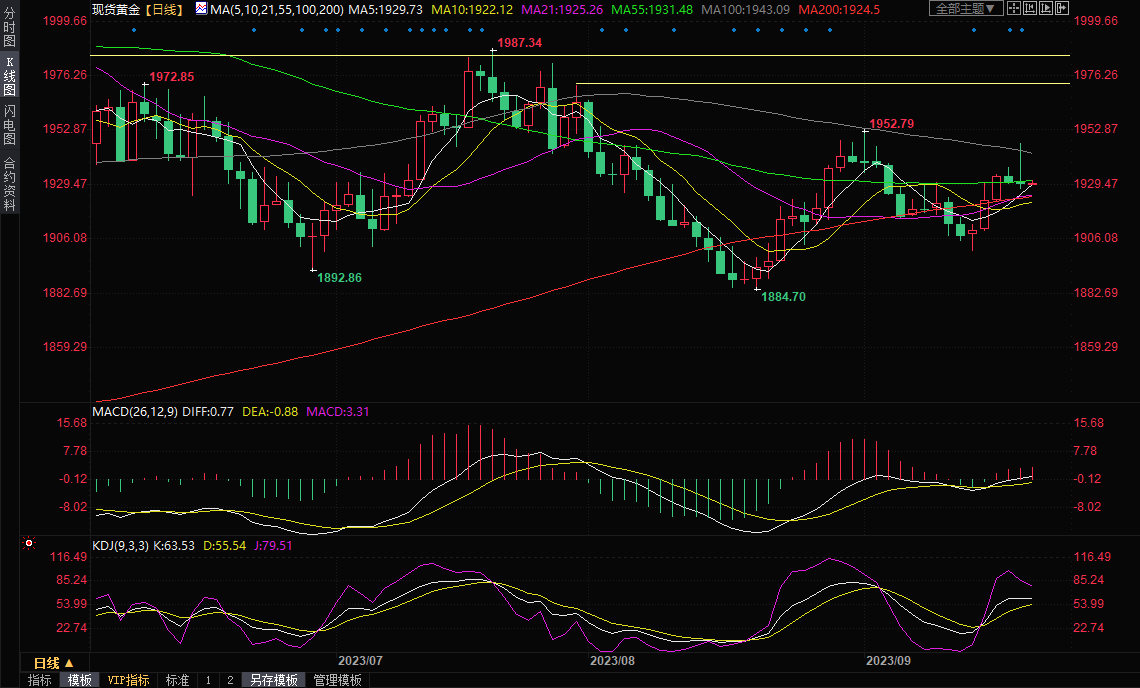Open 合约资料 contract info tab
The width and height of the screenshot is (1140, 688).
tap(10, 183)
